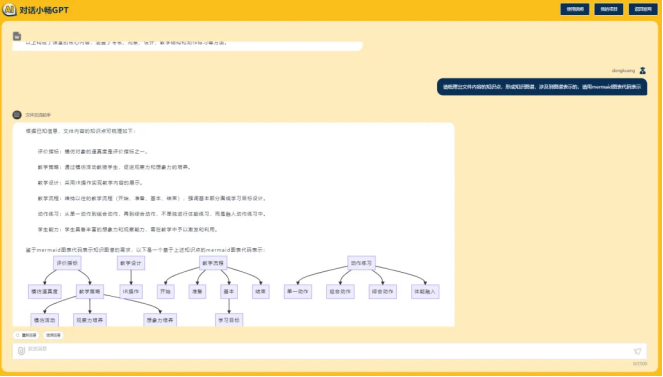Image resolution: width=663 pixels, height=377 pixels.
Task: Click the user message bubble mentioning mermaid
Action: coord(542,87)
